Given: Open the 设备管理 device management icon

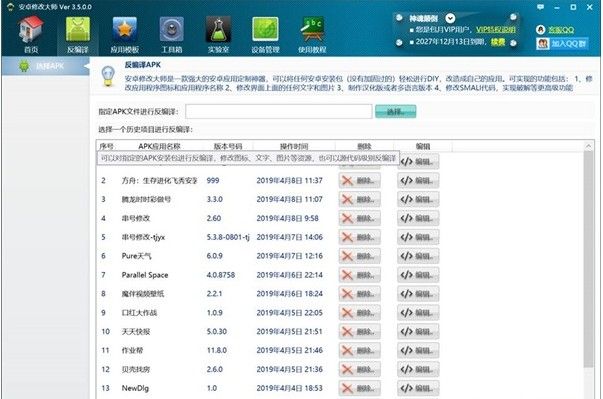Looking at the screenshot, I should coord(265,34).
